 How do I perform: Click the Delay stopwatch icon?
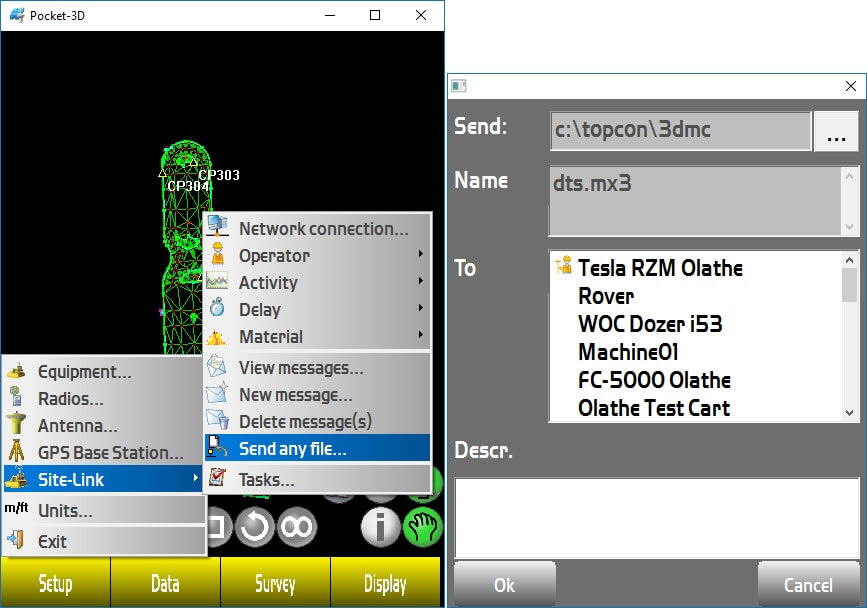click(x=217, y=308)
